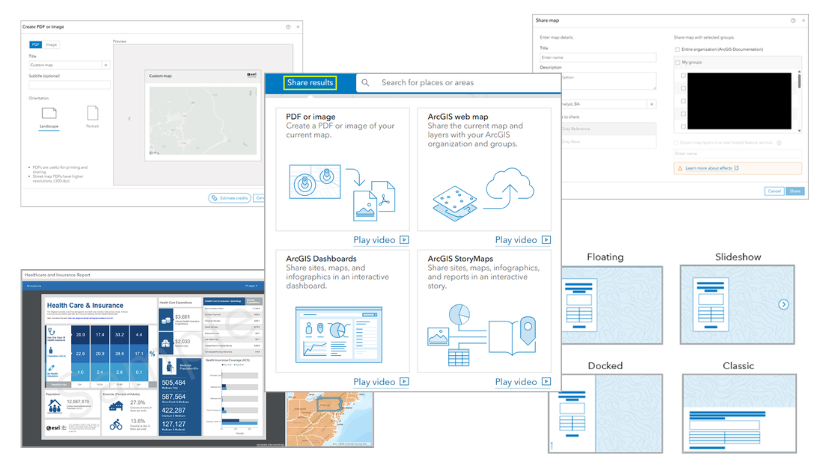Click Play video under ArcGIS Dashboards
The height and width of the screenshot is (465, 826).
coord(381,382)
